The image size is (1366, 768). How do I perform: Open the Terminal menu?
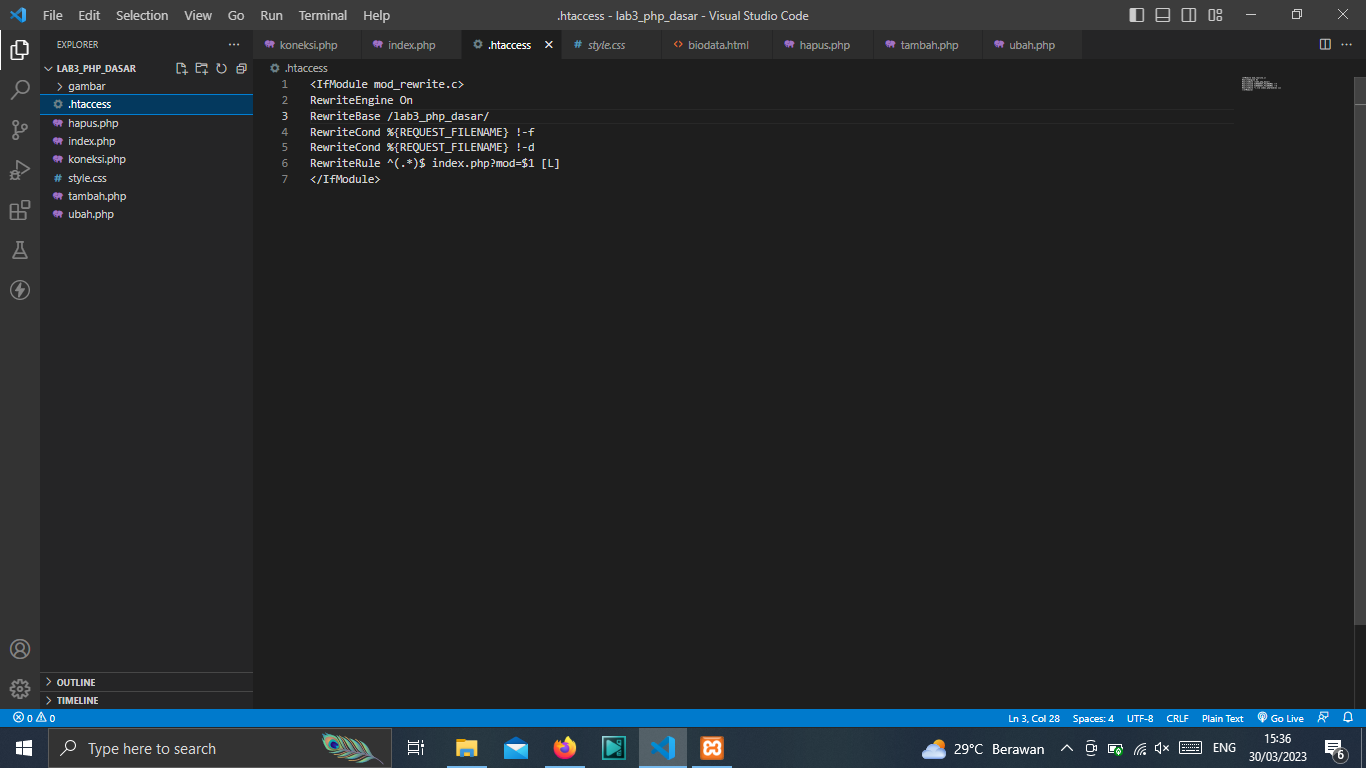[323, 15]
